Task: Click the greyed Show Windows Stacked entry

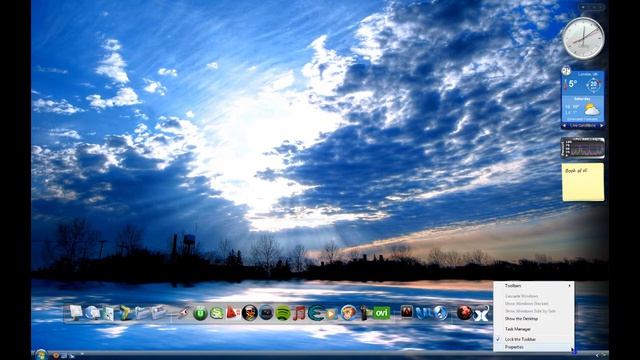Action: [x=527, y=304]
